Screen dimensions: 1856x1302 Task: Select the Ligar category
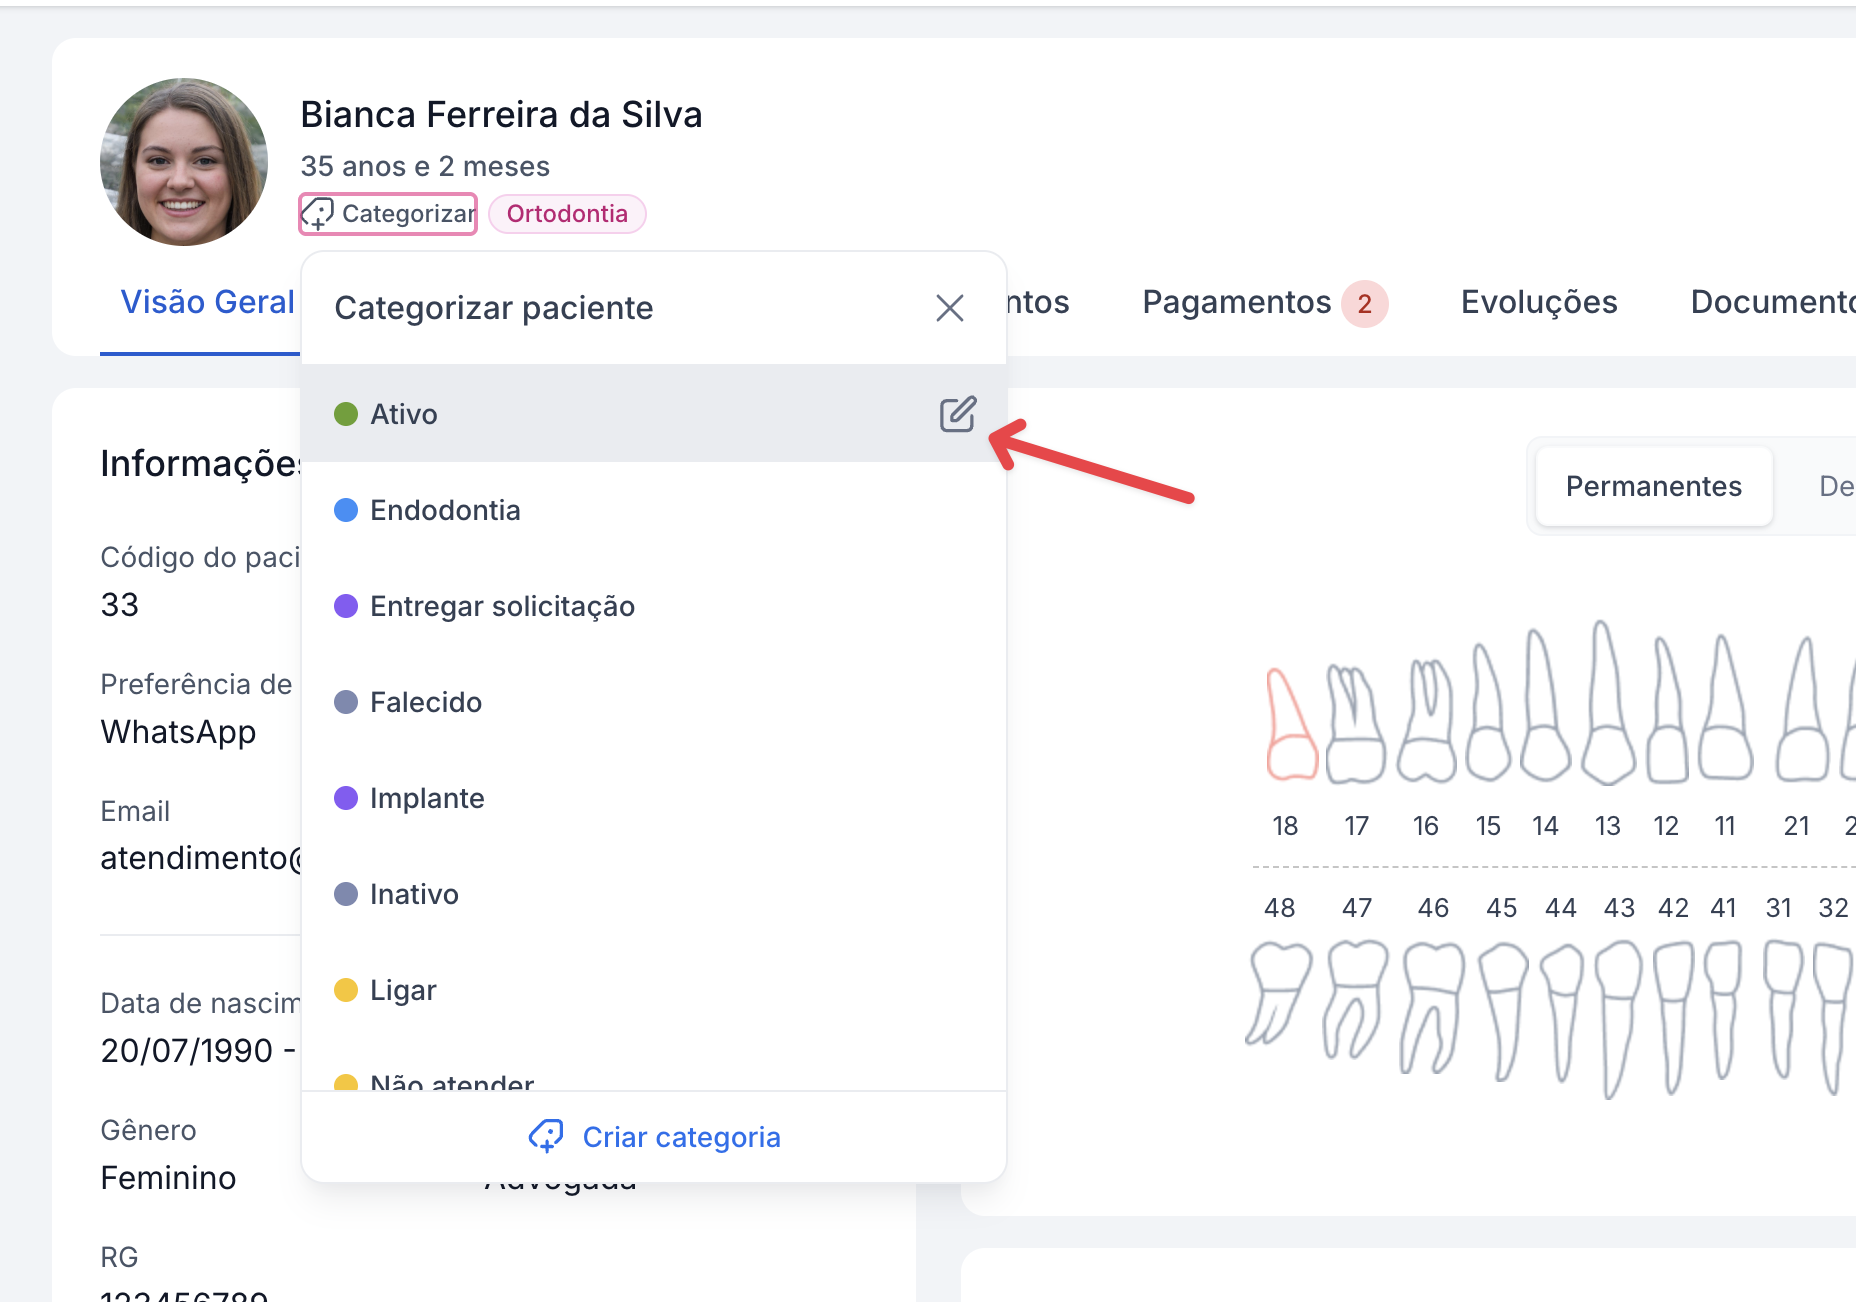tap(403, 990)
